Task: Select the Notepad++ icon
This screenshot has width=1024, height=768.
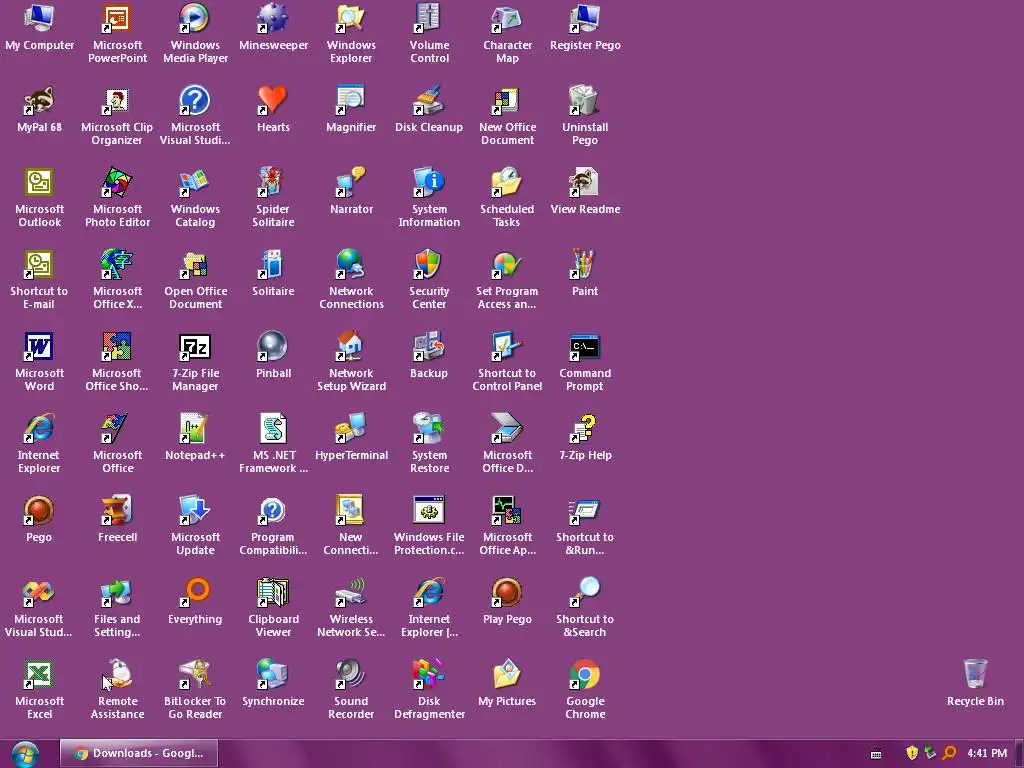Action: click(195, 429)
